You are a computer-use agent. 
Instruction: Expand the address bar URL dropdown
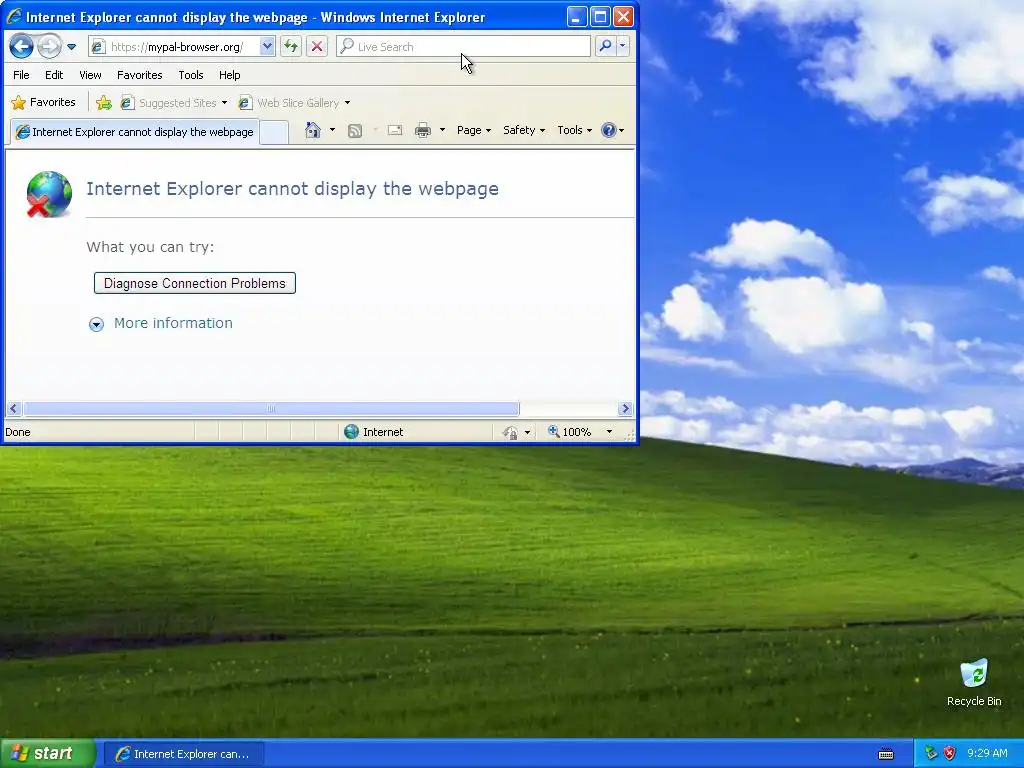267,46
